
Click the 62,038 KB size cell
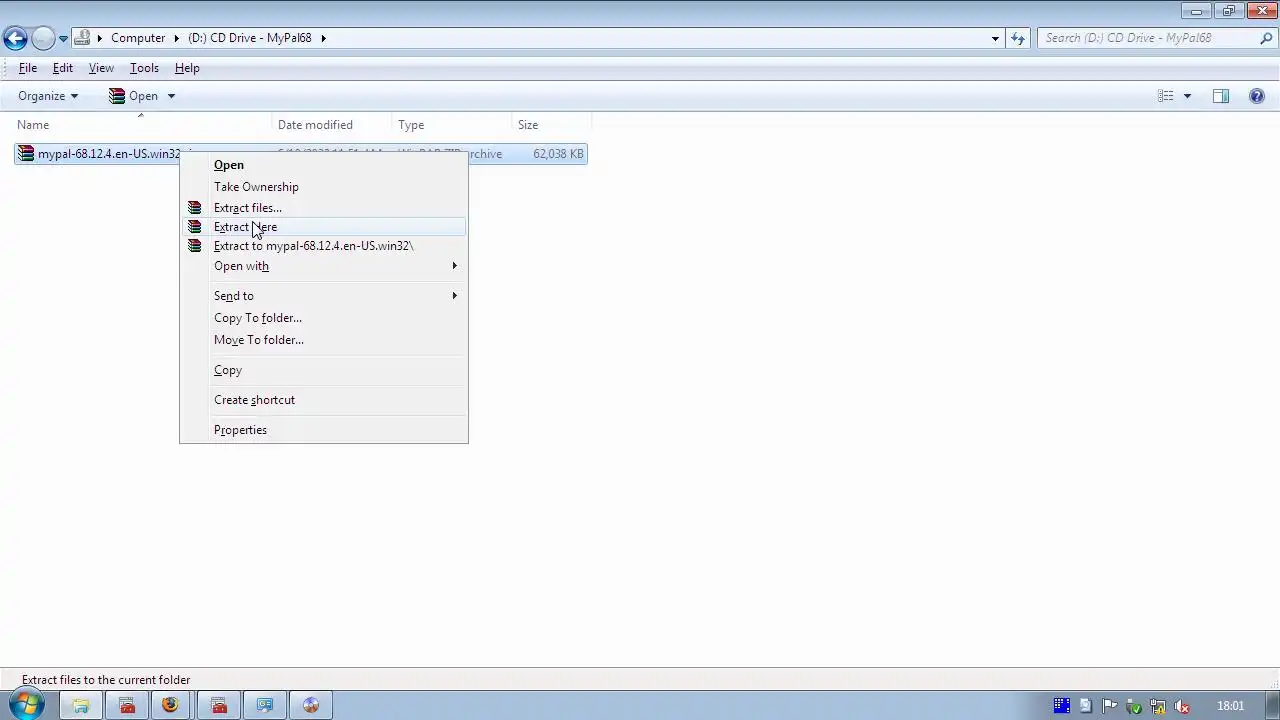(558, 154)
